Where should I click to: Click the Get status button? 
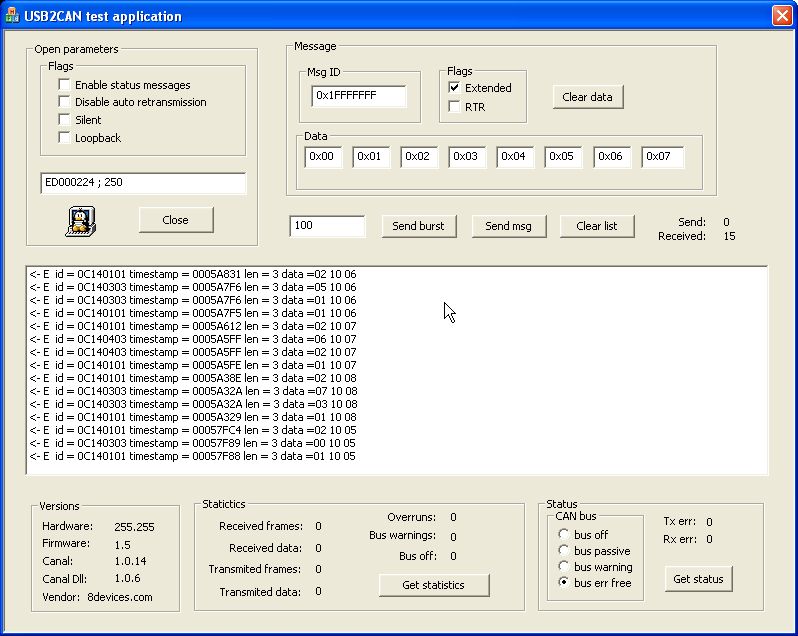[698, 579]
